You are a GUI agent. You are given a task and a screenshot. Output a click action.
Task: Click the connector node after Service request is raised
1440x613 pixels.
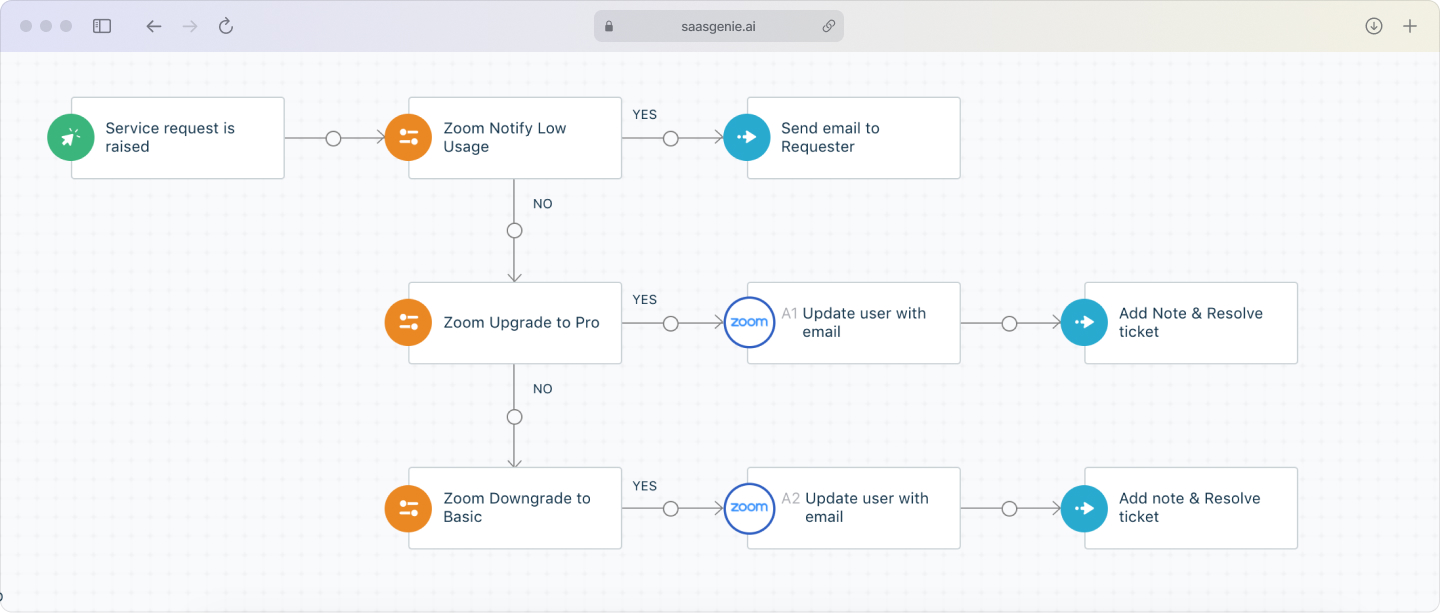pyautogui.click(x=333, y=140)
